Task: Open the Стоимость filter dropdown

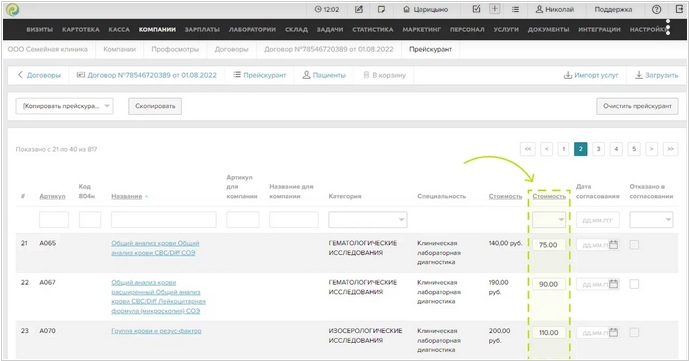Action: [549, 220]
